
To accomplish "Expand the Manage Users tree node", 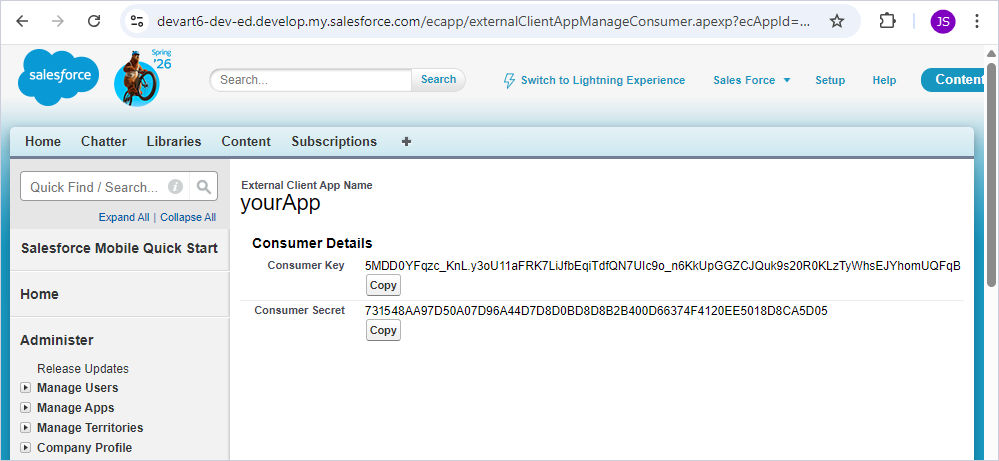I will coord(25,388).
